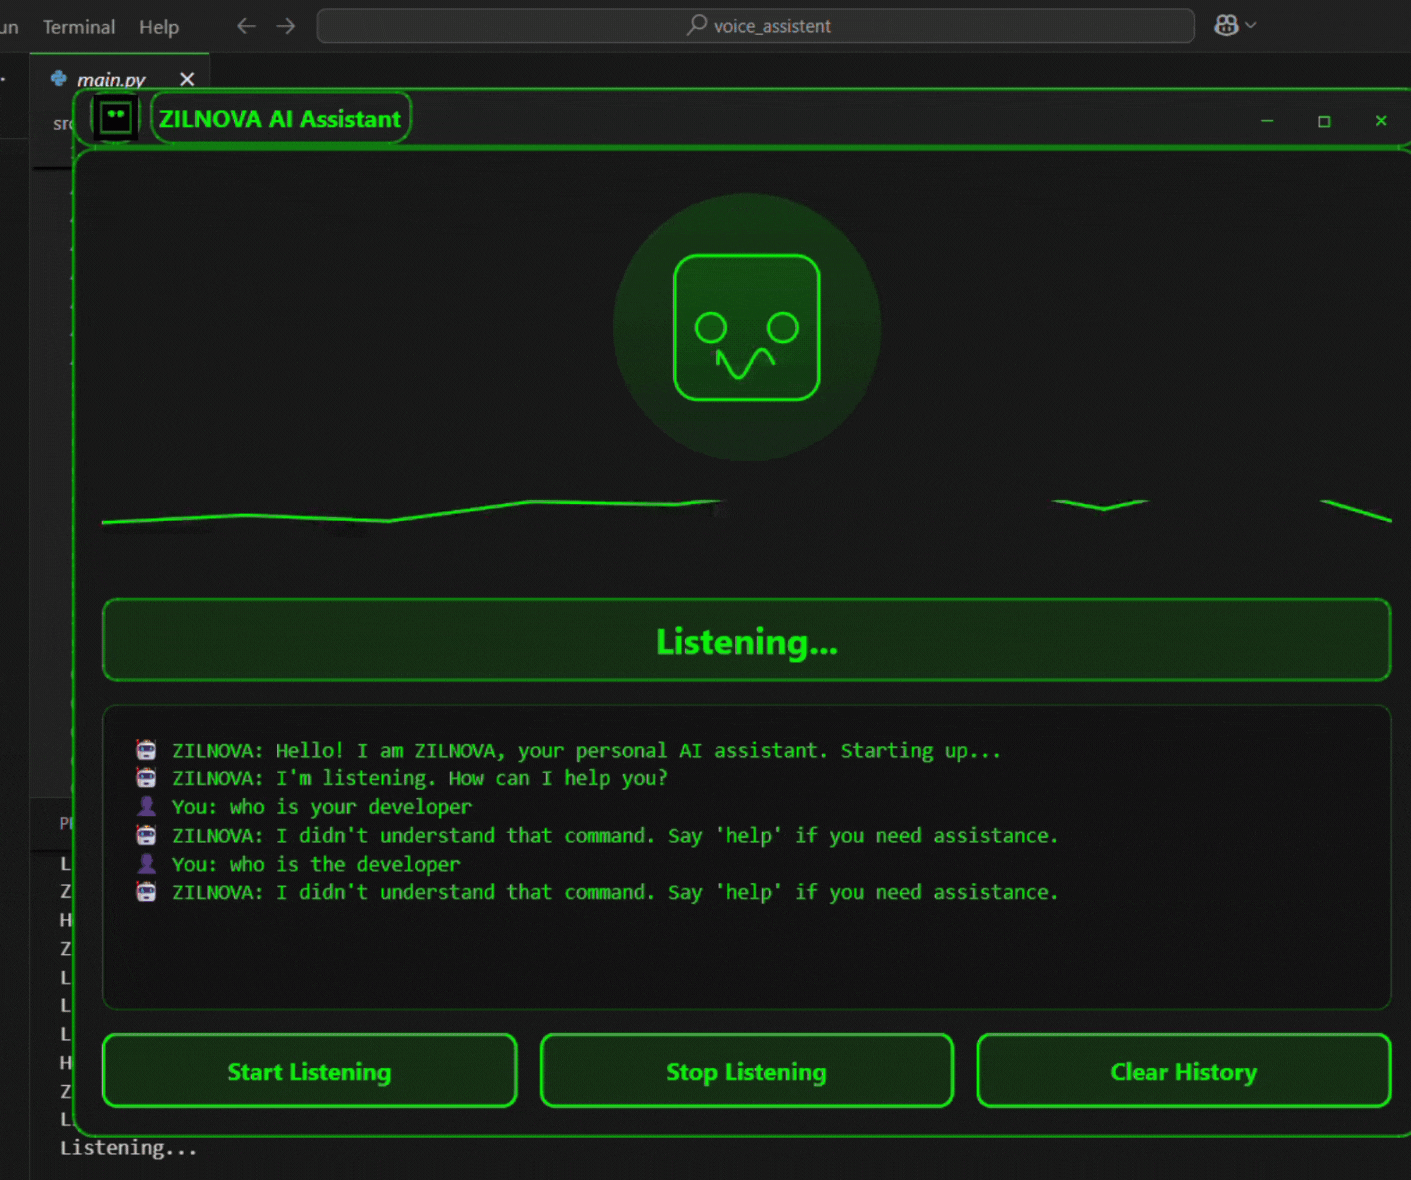Open the Copilot dropdown chevron
1411x1180 pixels.
1249,25
